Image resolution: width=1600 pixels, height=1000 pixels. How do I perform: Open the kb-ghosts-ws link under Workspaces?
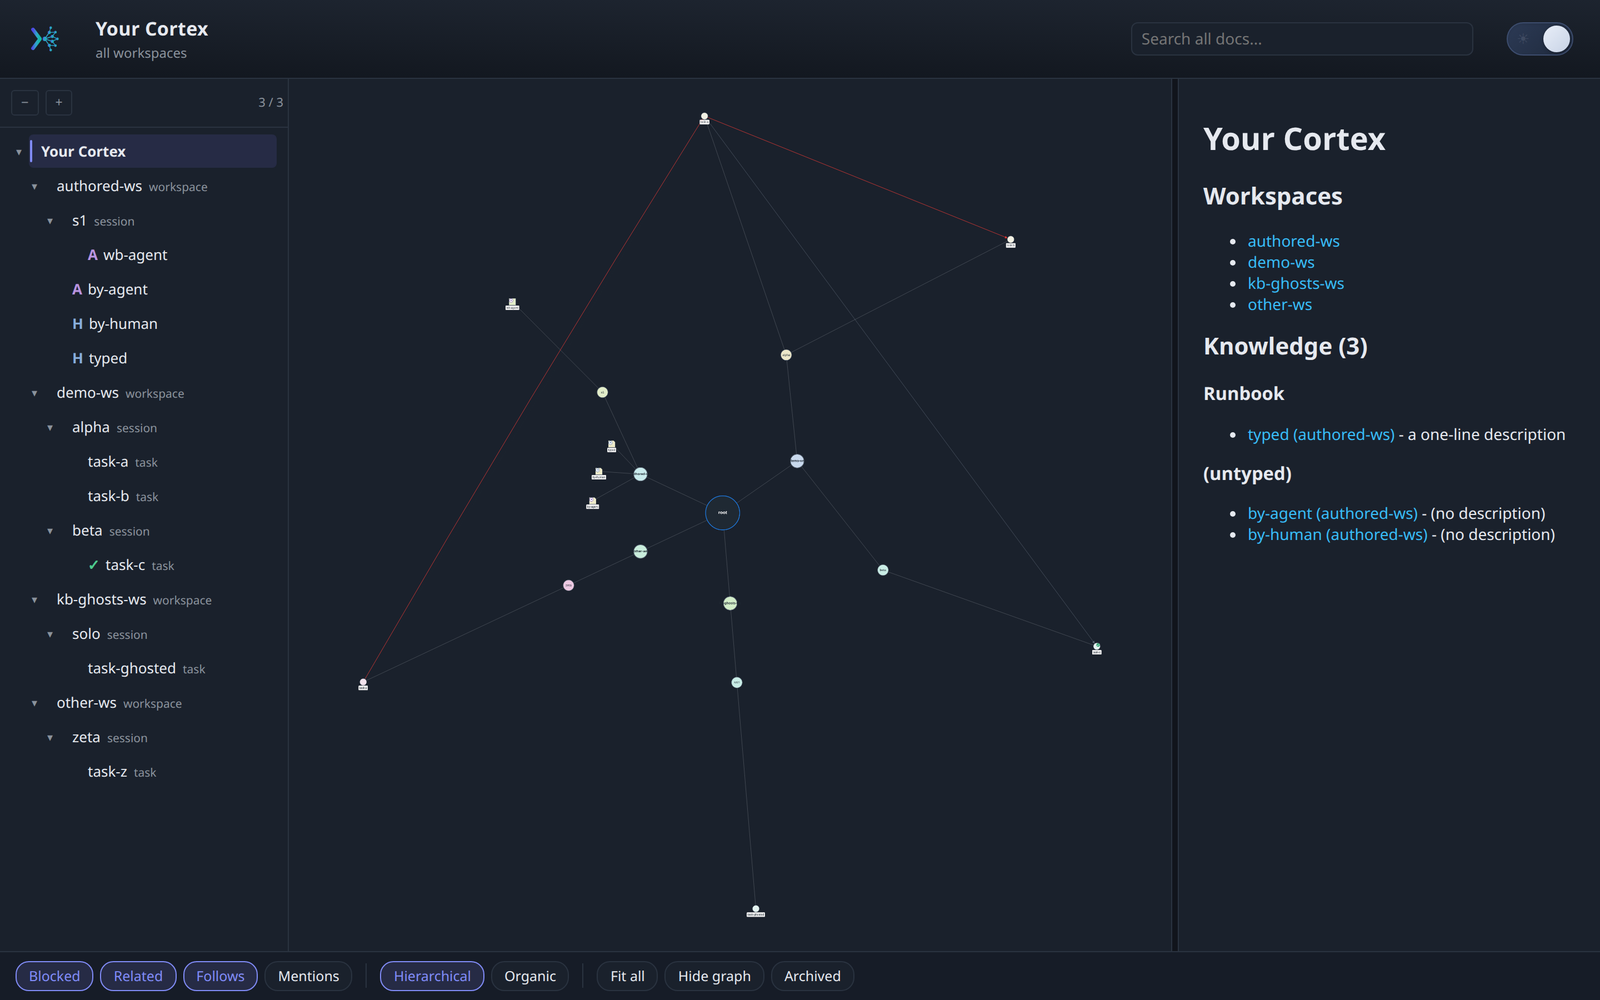point(1295,283)
